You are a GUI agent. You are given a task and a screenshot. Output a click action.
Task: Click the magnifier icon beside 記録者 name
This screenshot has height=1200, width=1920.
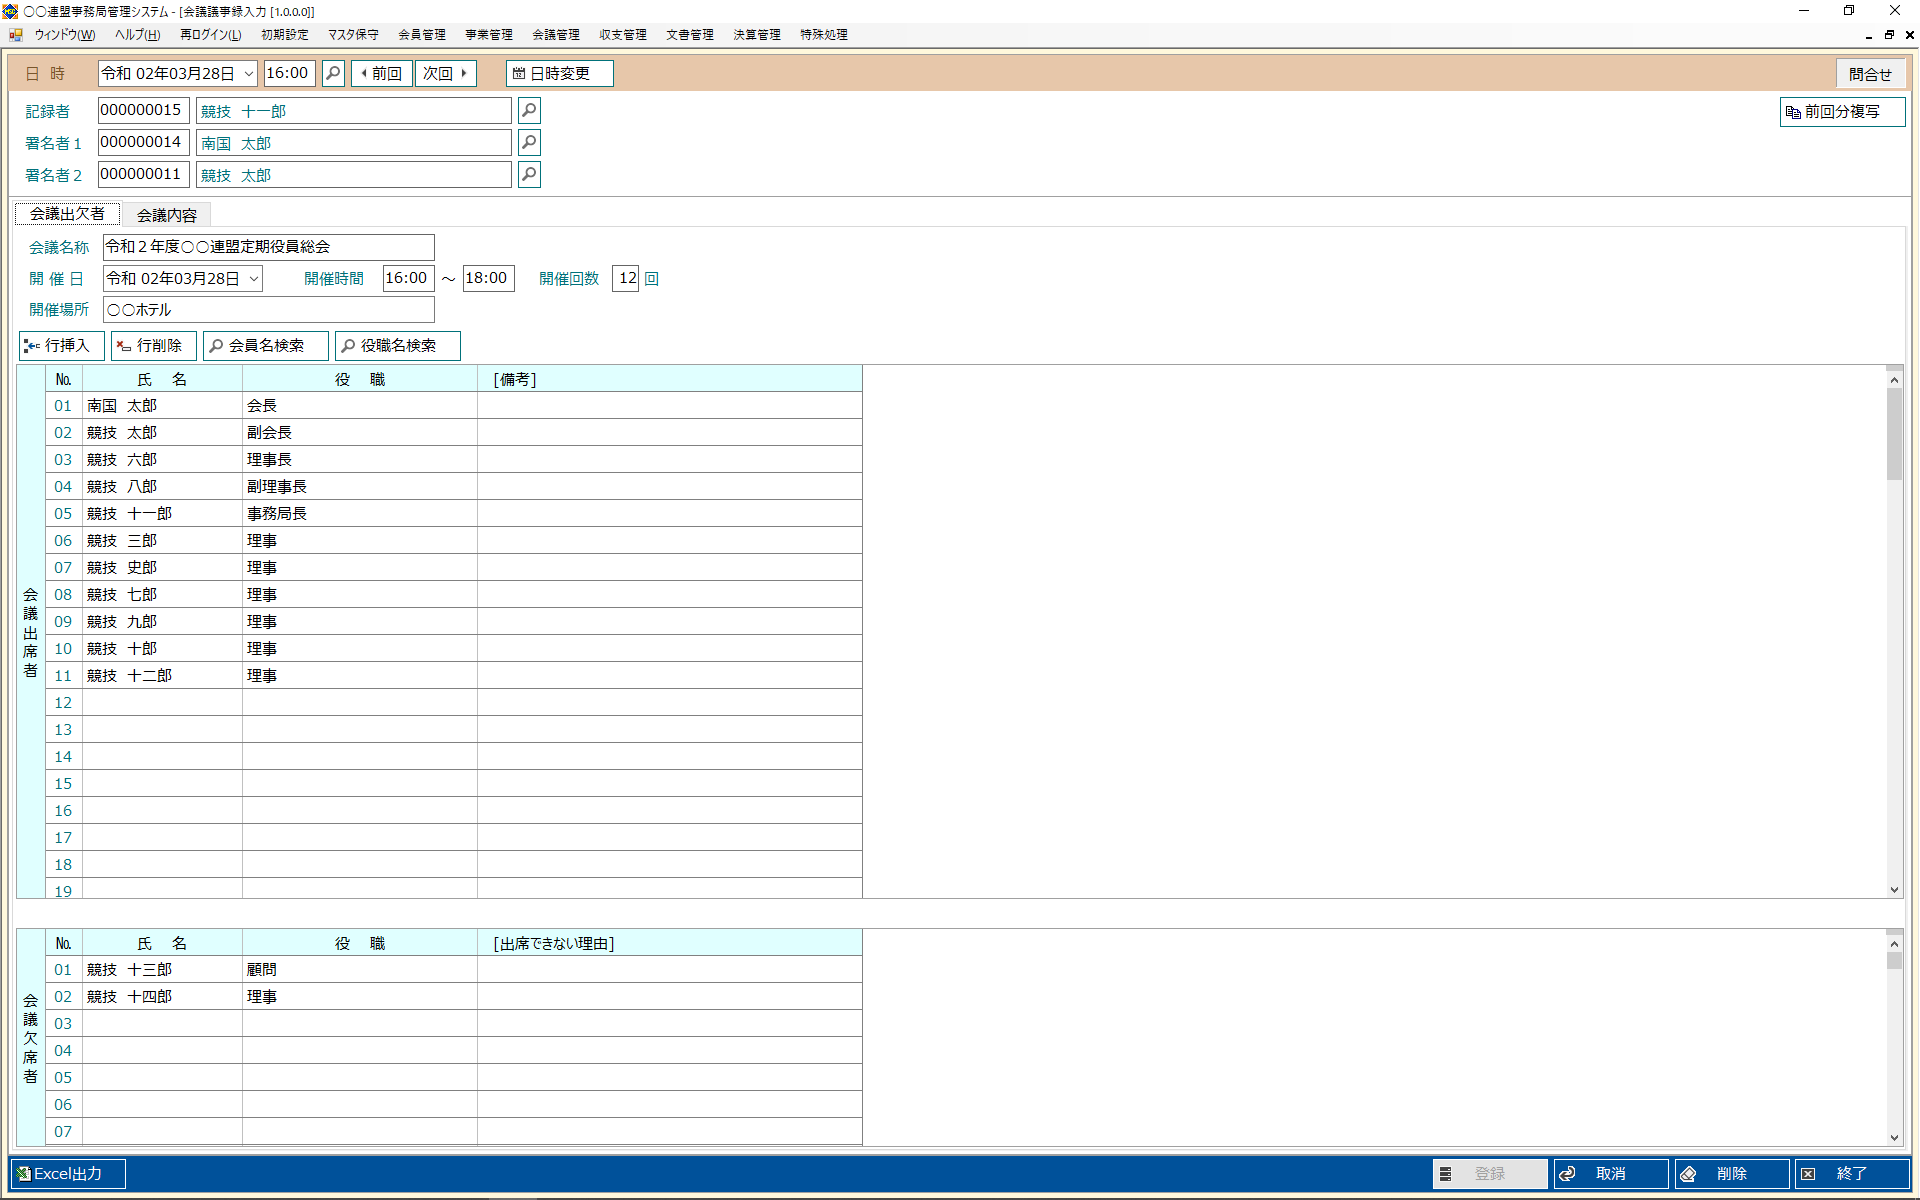(529, 111)
